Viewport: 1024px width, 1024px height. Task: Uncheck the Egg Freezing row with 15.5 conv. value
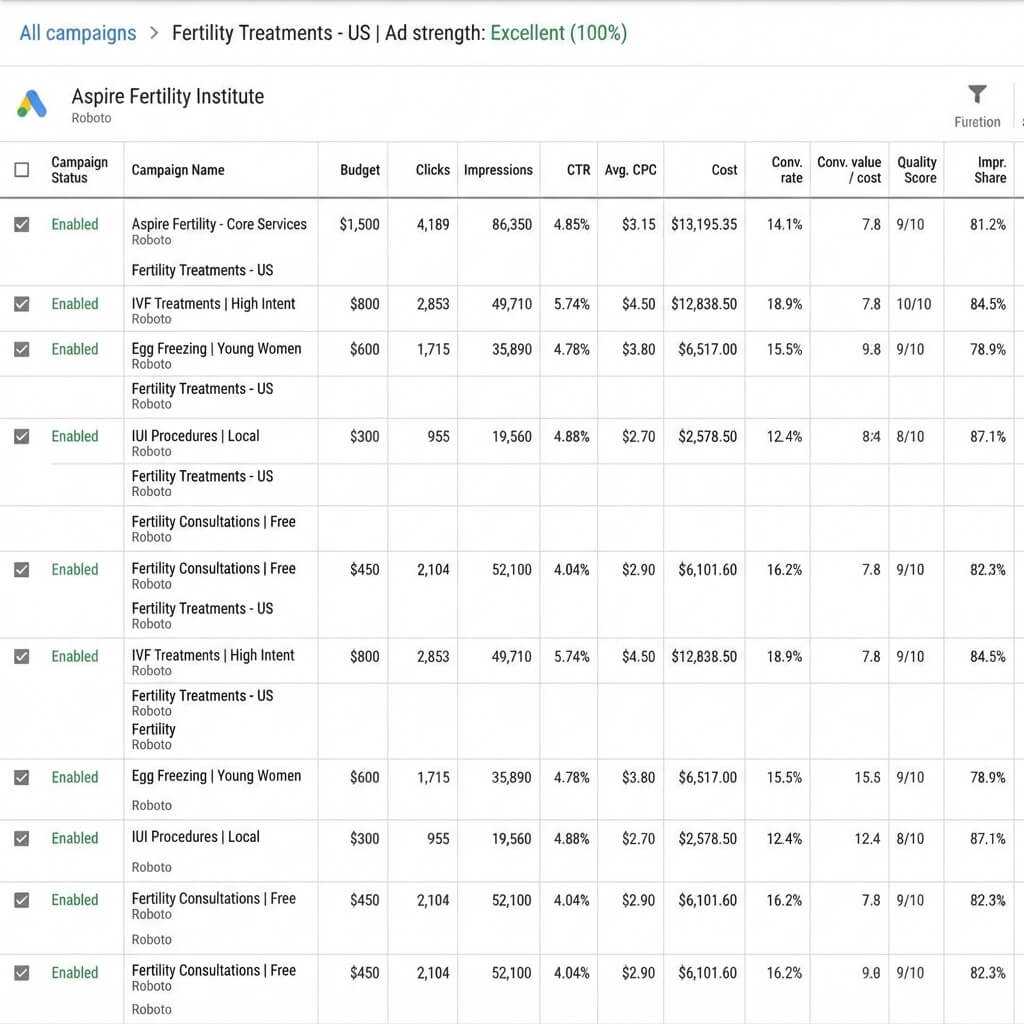pos(22,777)
